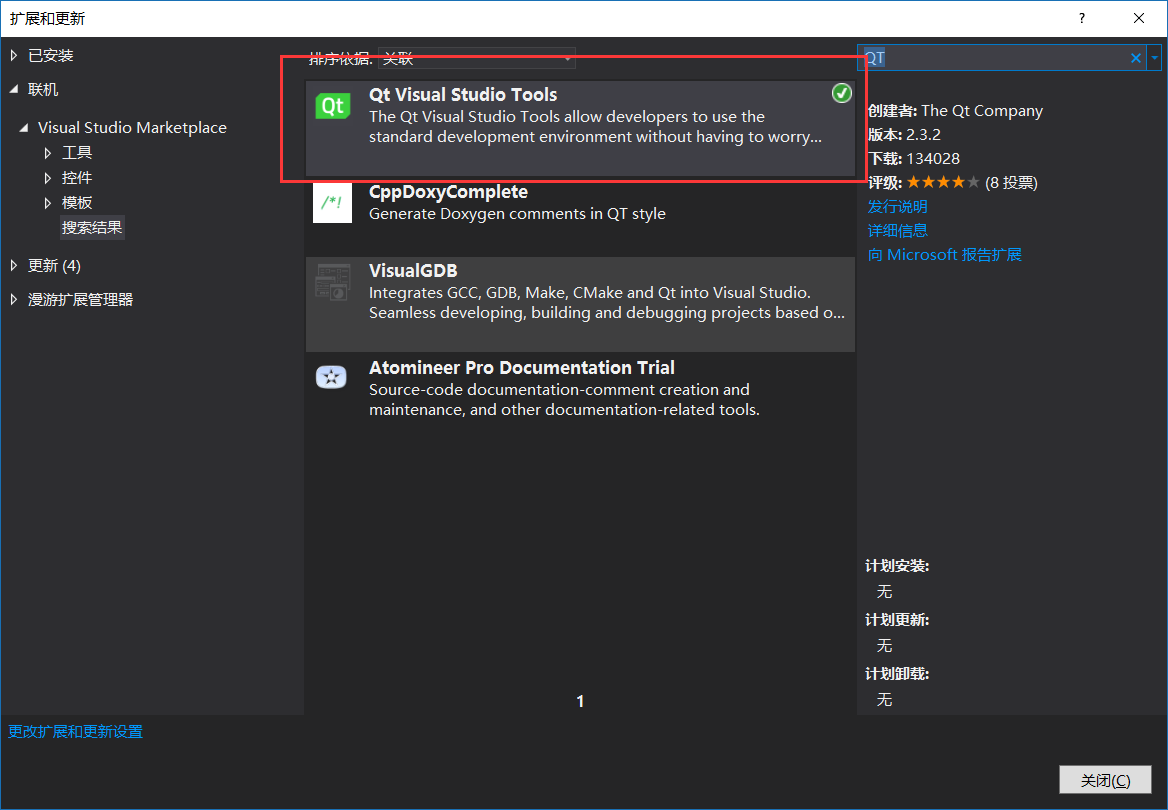
Task: Collapse the Visual Studio Marketplace node
Action: click(x=25, y=128)
